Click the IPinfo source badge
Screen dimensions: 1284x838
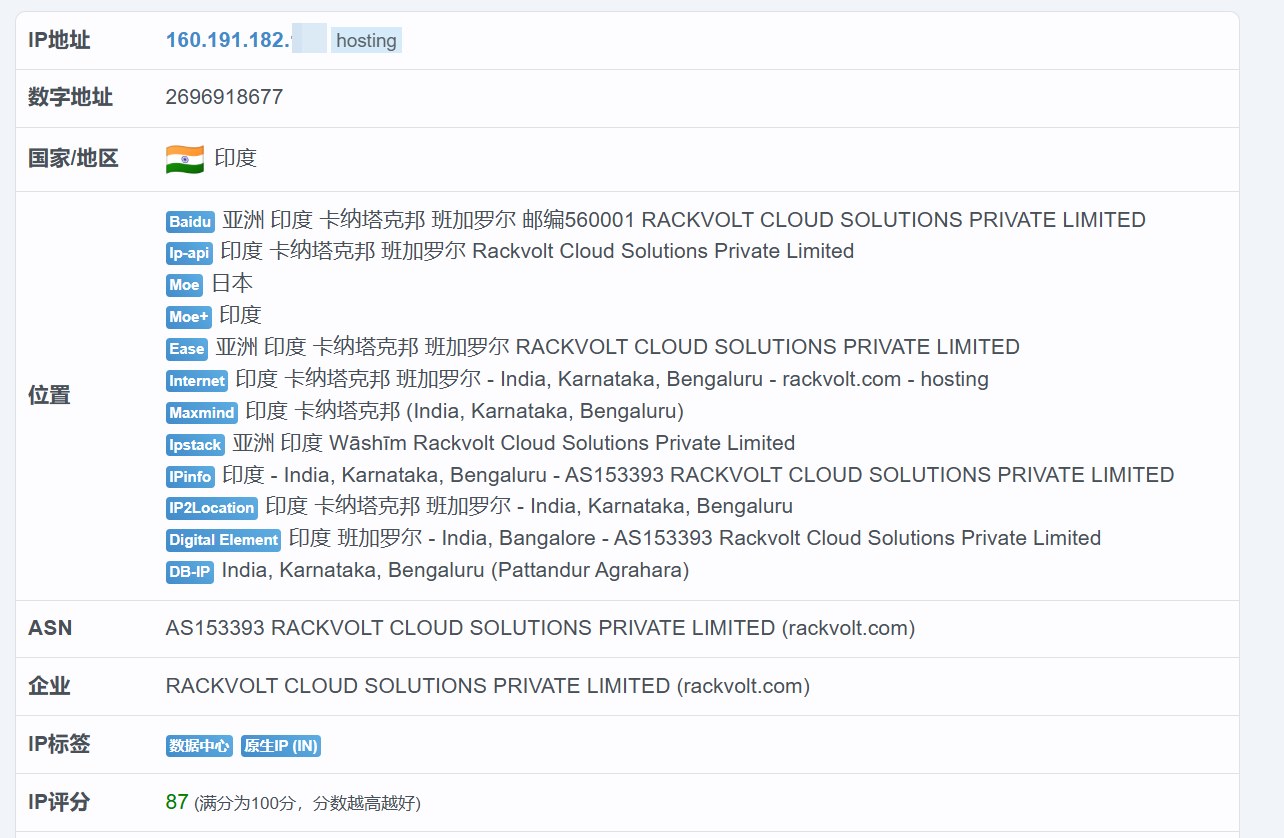click(x=190, y=476)
